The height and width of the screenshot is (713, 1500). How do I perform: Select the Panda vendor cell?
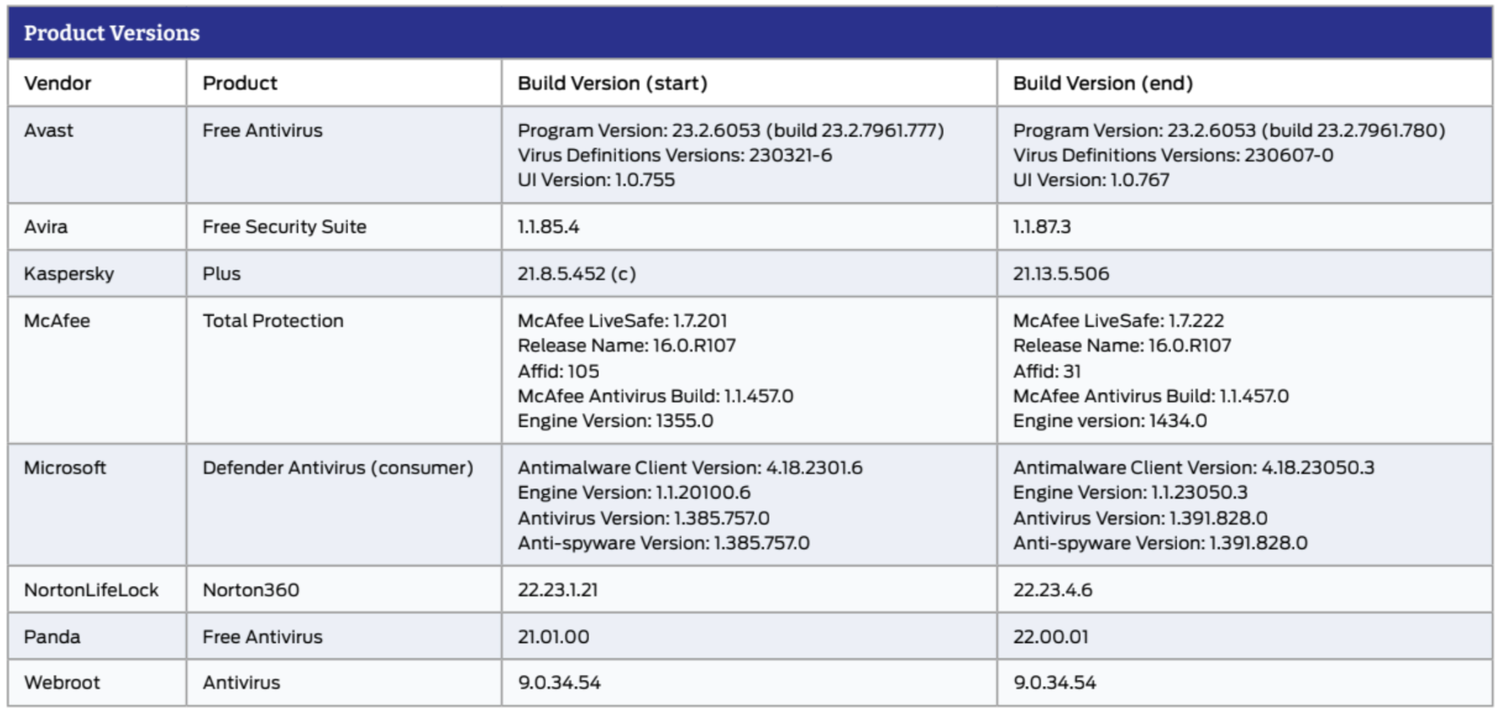(x=52, y=637)
